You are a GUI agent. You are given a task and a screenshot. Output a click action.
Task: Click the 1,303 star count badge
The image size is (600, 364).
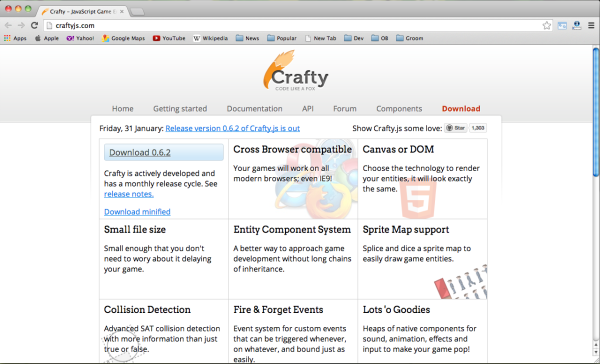478,128
